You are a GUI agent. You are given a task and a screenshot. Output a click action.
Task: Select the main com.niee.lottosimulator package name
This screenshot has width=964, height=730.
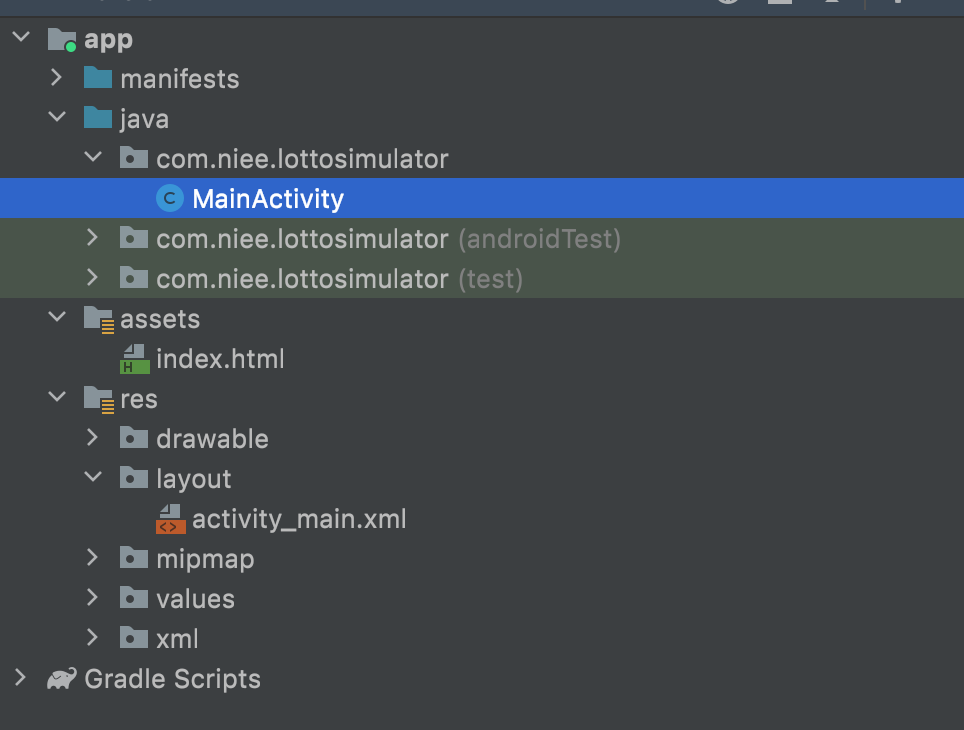[302, 159]
